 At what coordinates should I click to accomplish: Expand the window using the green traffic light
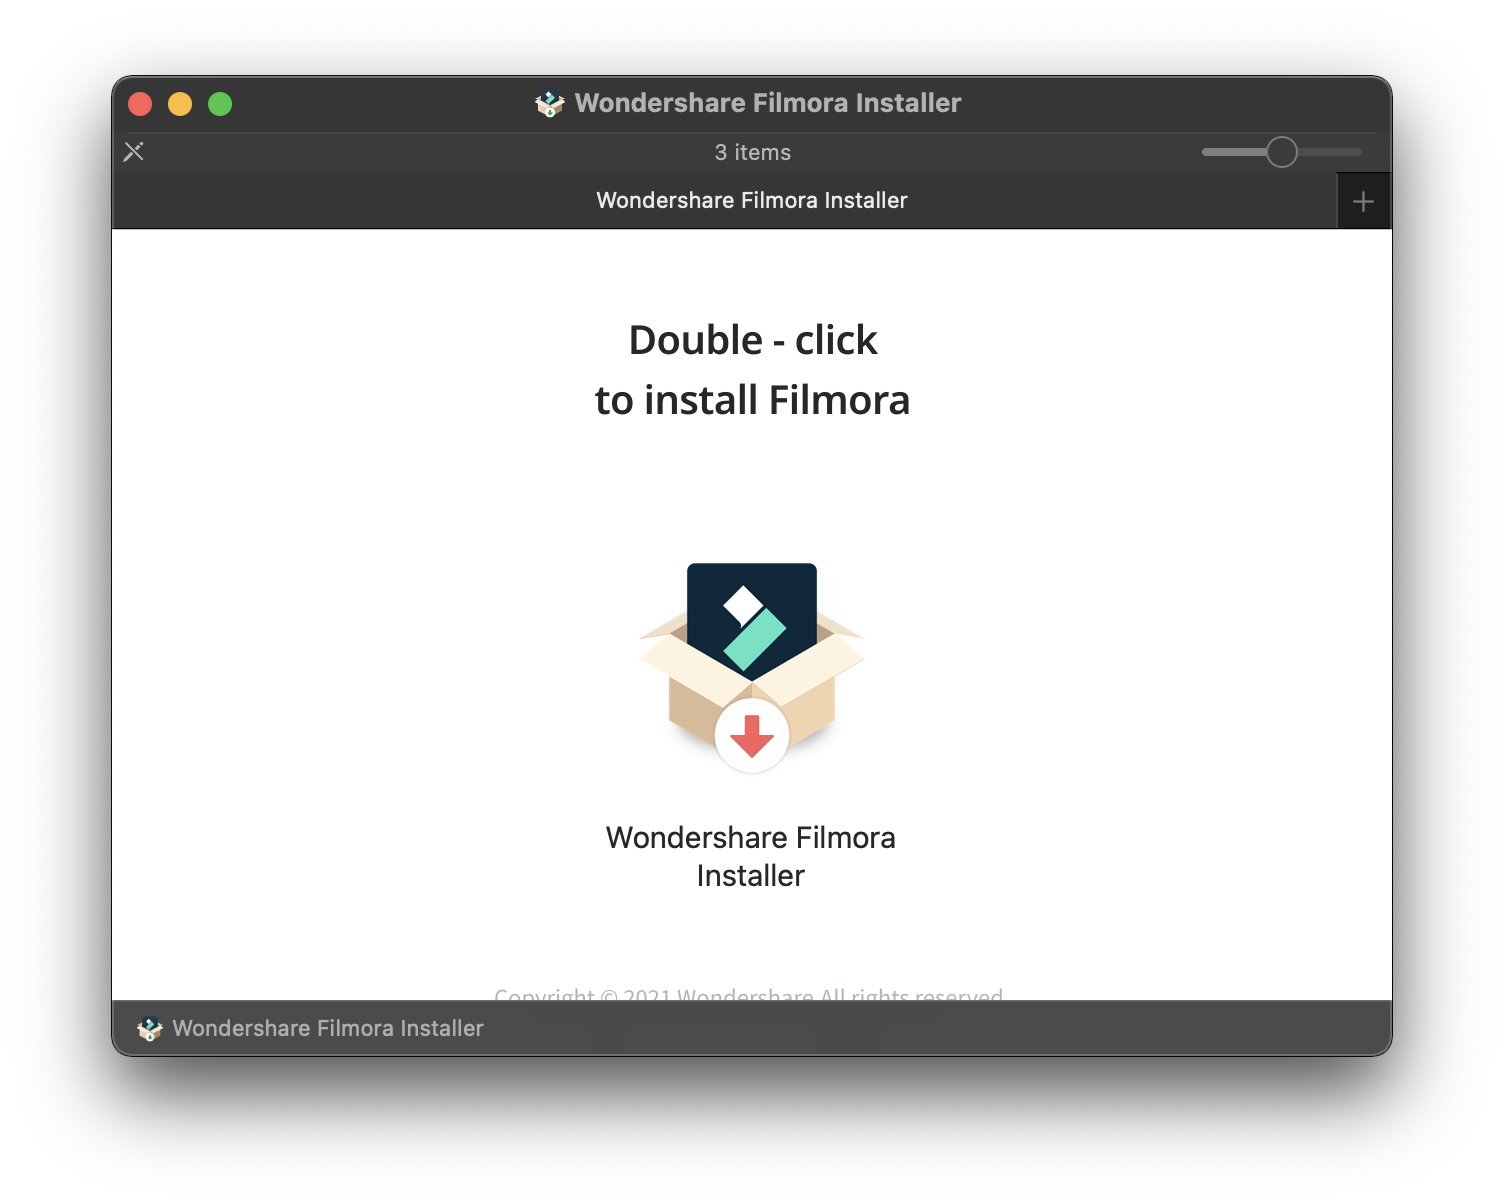point(220,103)
